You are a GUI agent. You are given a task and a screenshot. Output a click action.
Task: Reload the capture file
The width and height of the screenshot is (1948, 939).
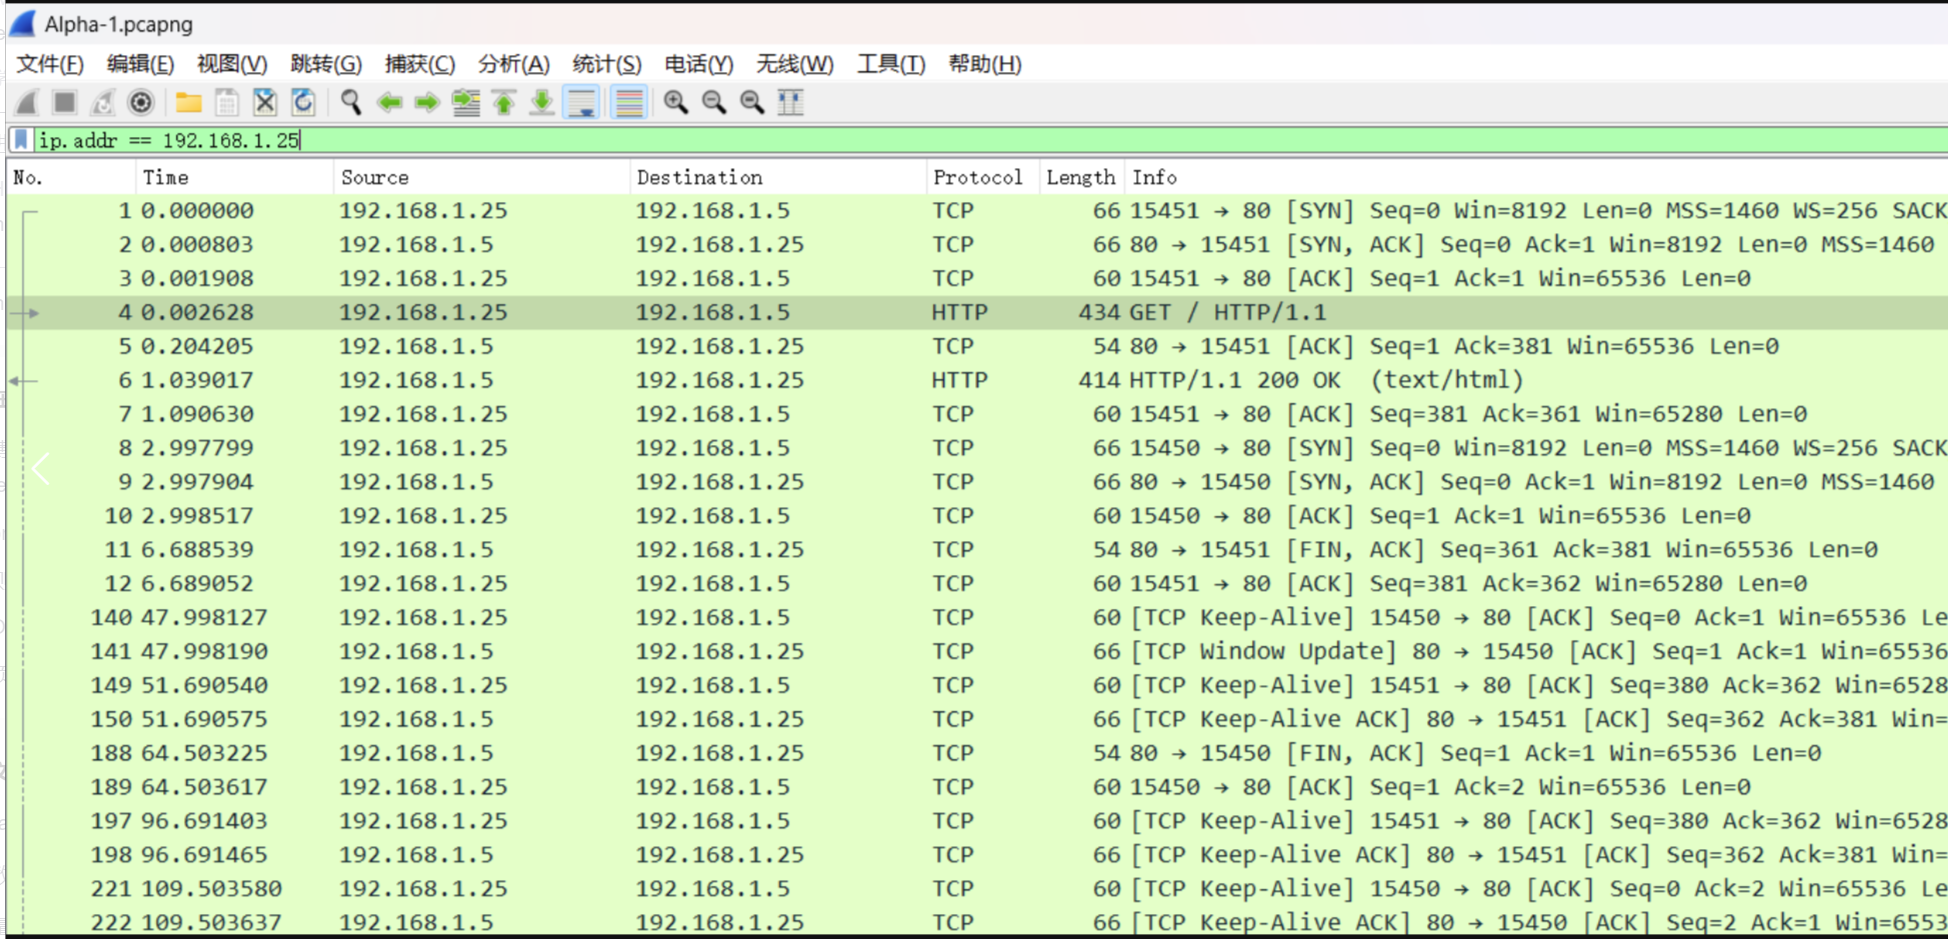pos(303,102)
